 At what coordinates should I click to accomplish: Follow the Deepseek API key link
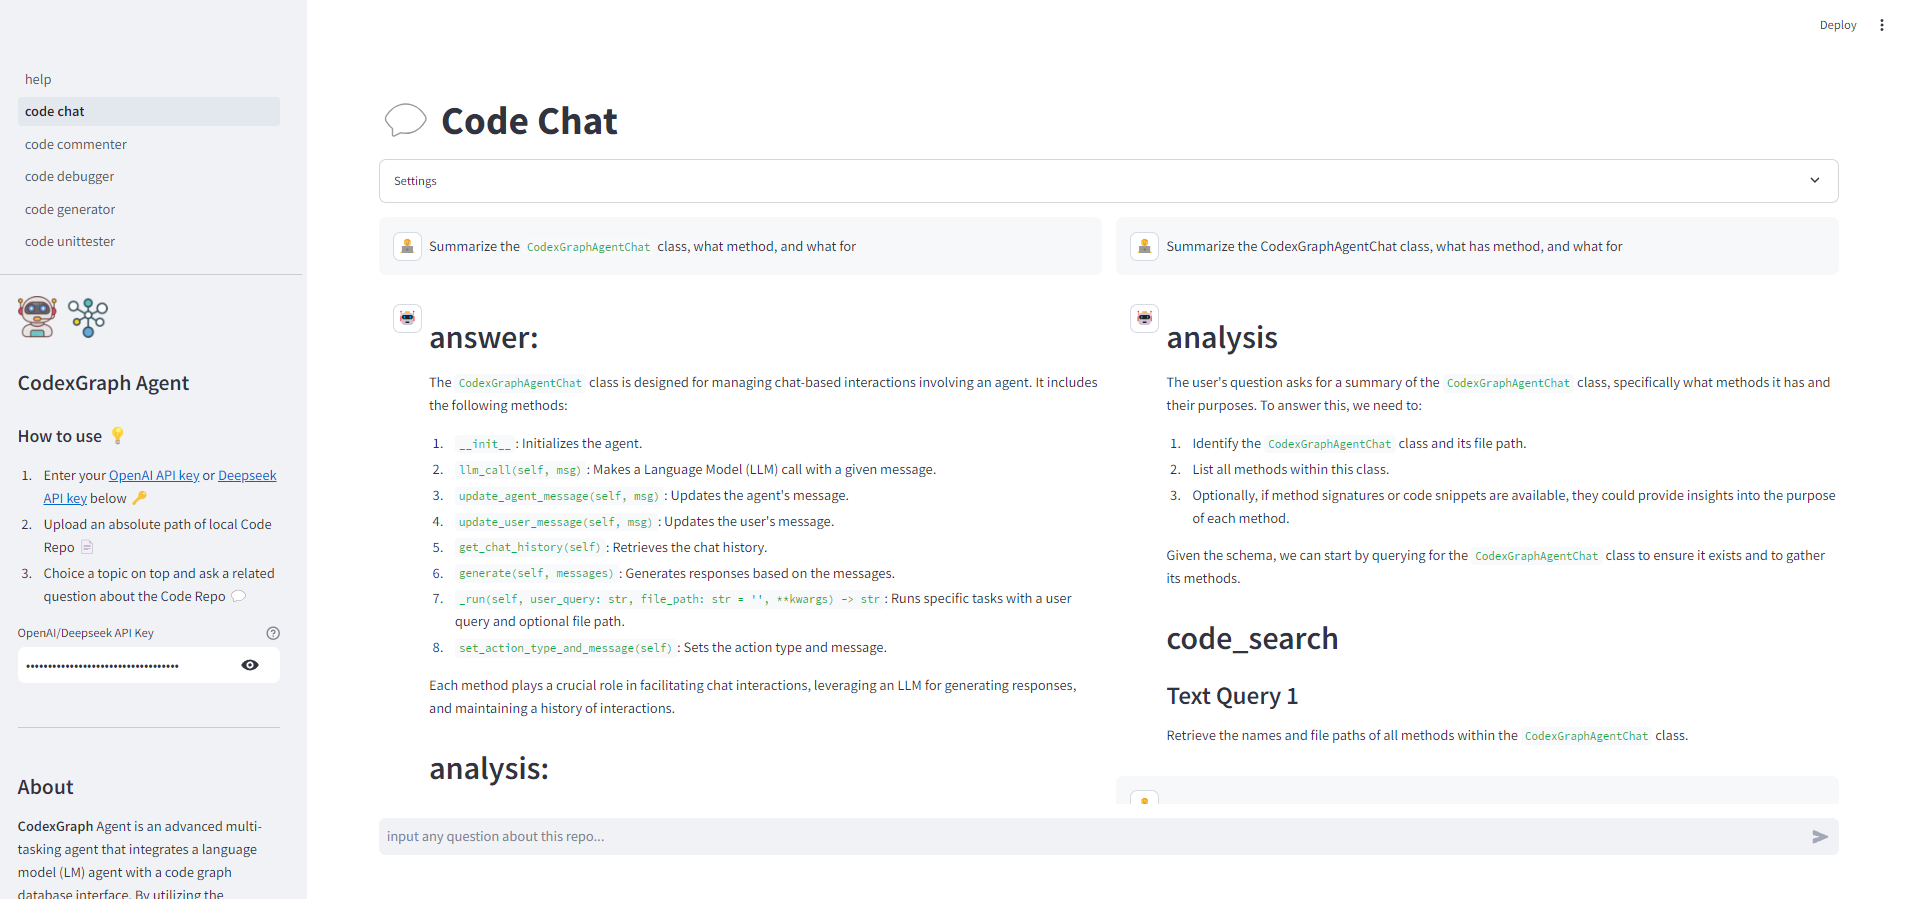point(247,476)
